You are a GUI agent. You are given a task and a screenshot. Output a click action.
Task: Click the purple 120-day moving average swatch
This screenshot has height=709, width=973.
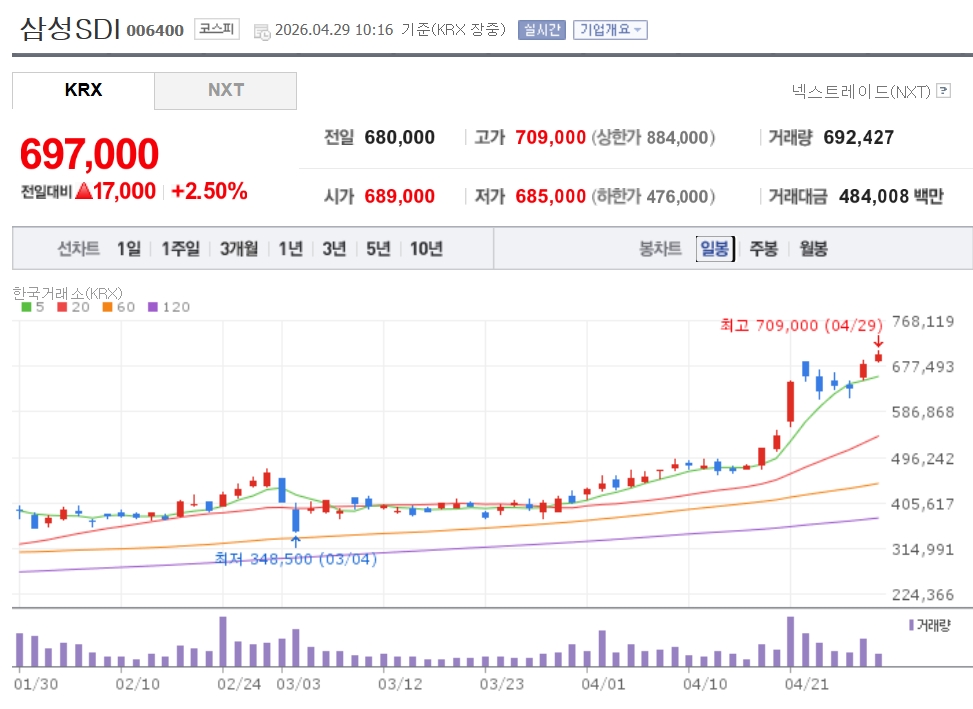[x=152, y=307]
